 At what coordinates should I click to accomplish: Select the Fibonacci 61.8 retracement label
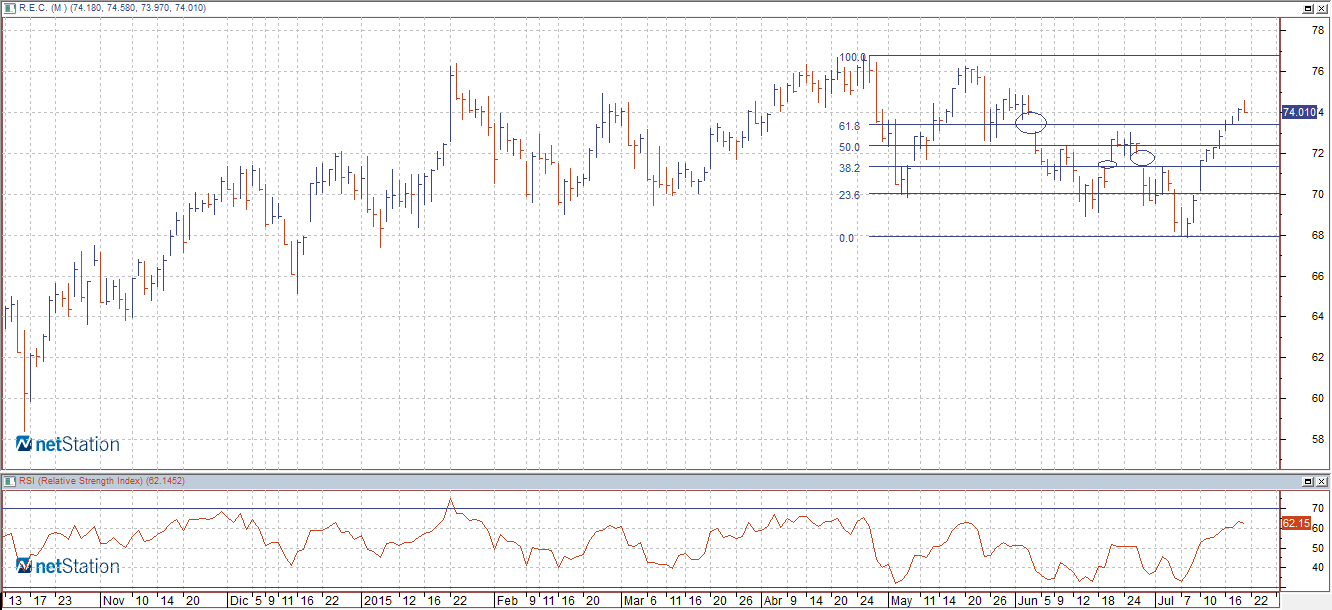[x=850, y=126]
